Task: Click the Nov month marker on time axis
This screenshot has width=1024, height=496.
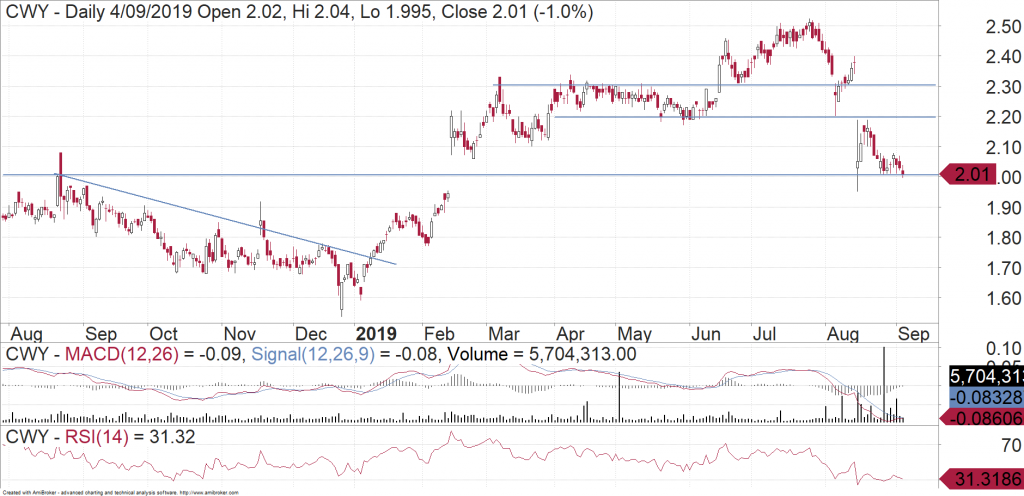Action: pyautogui.click(x=237, y=333)
